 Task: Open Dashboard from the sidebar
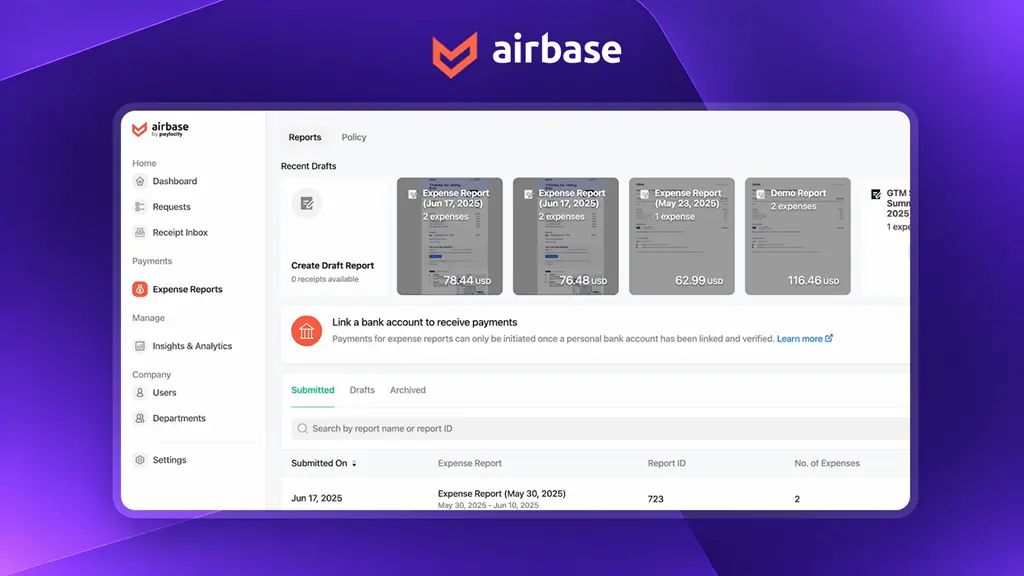(x=174, y=181)
